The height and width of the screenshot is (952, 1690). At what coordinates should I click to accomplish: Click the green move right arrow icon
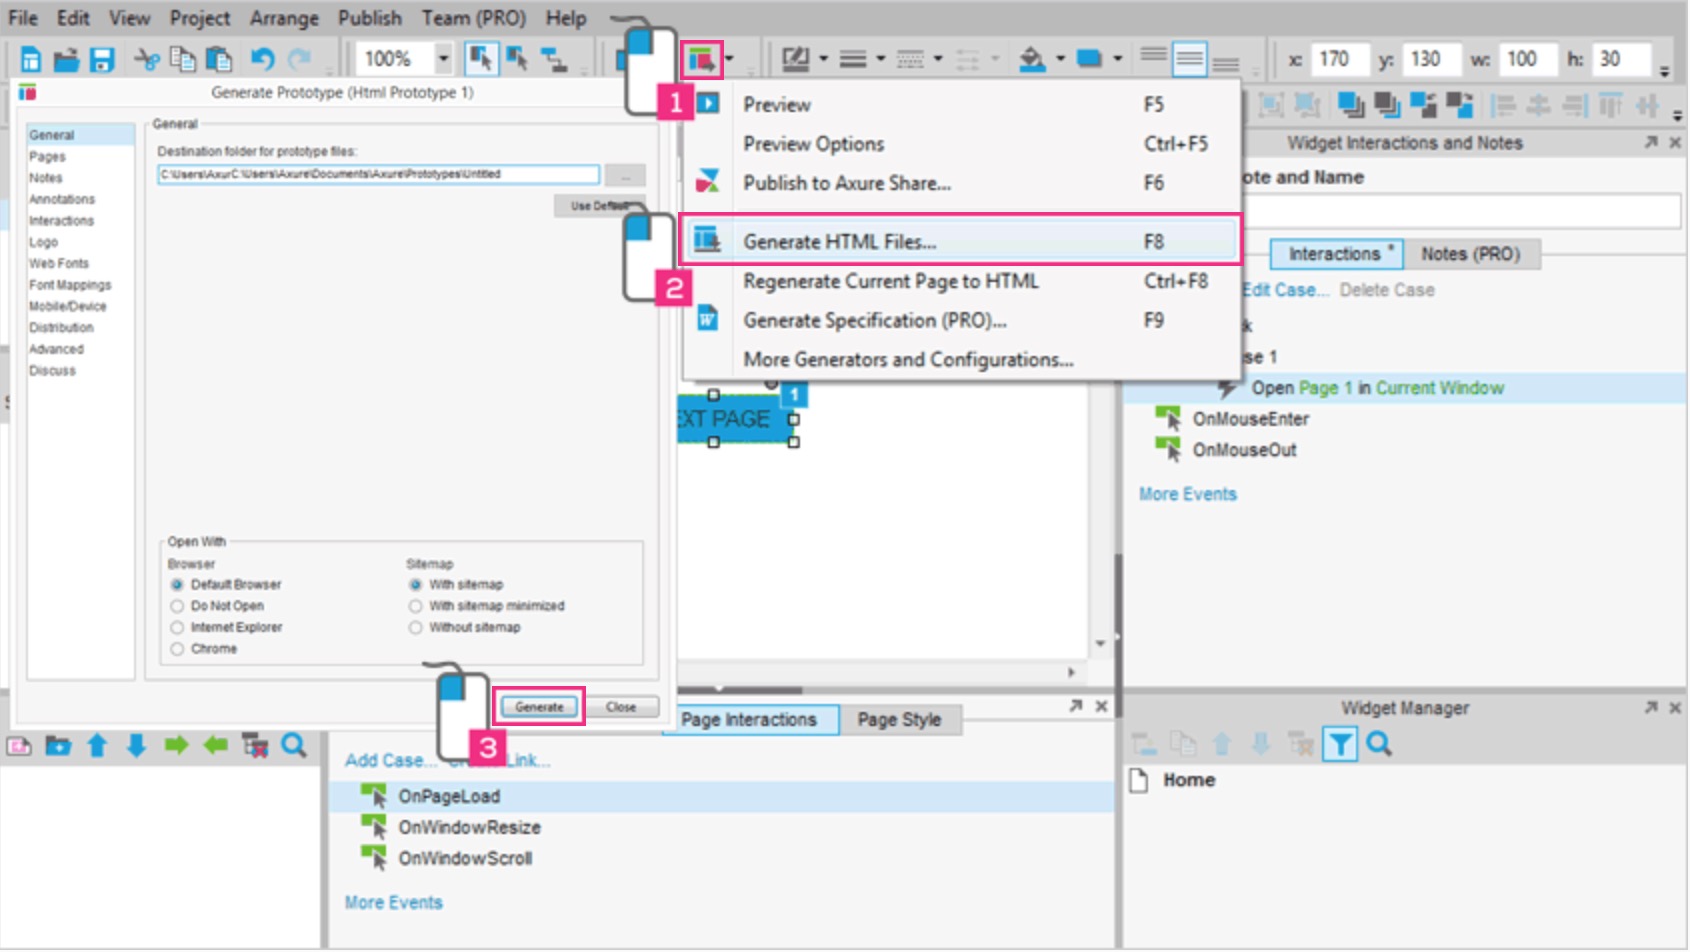[176, 746]
